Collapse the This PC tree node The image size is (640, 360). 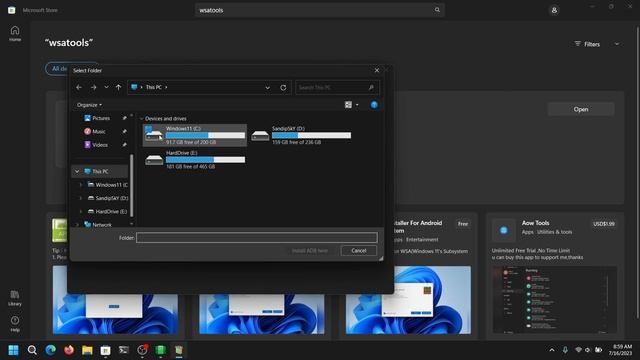[77, 171]
